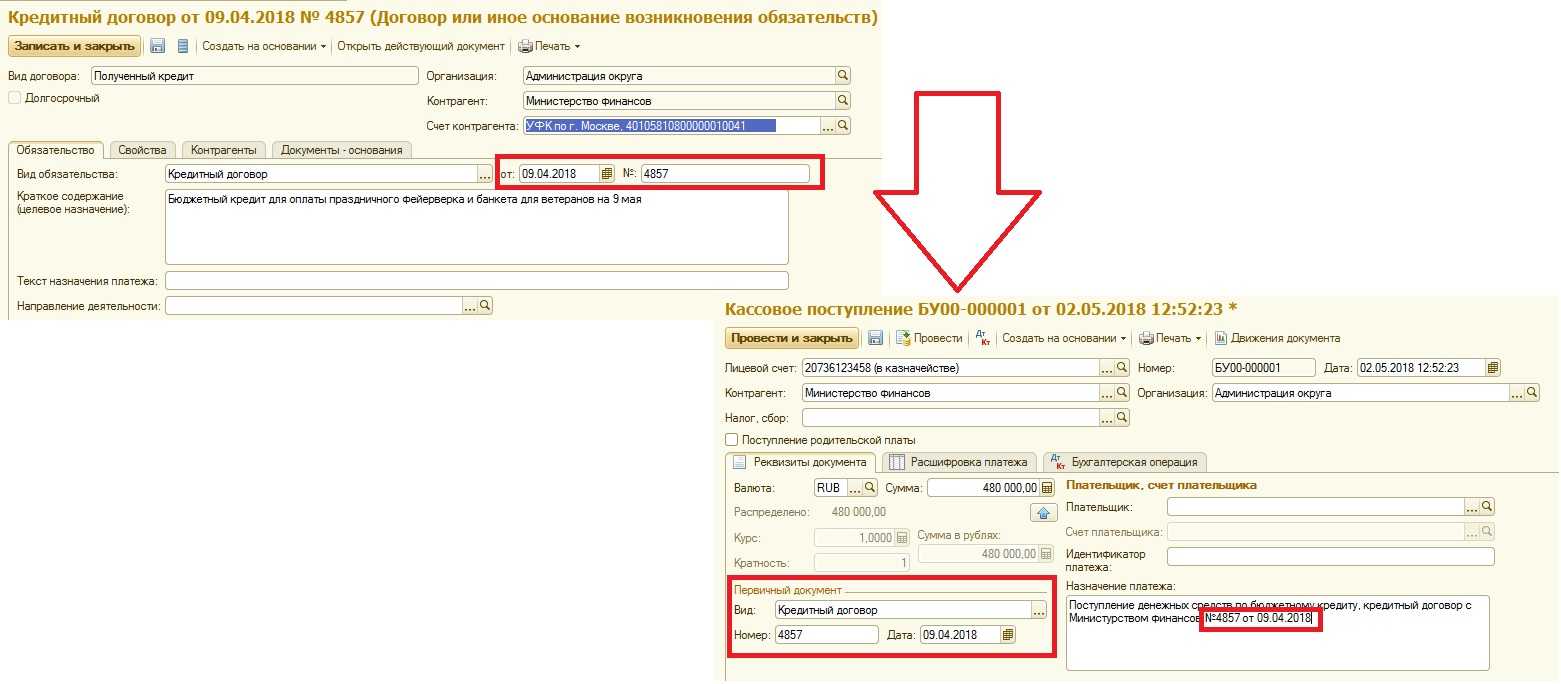Viewport: 1561px width, 684px height.
Task: Click 'Записать и закрыть' in the credit contract form
Action: 74,46
